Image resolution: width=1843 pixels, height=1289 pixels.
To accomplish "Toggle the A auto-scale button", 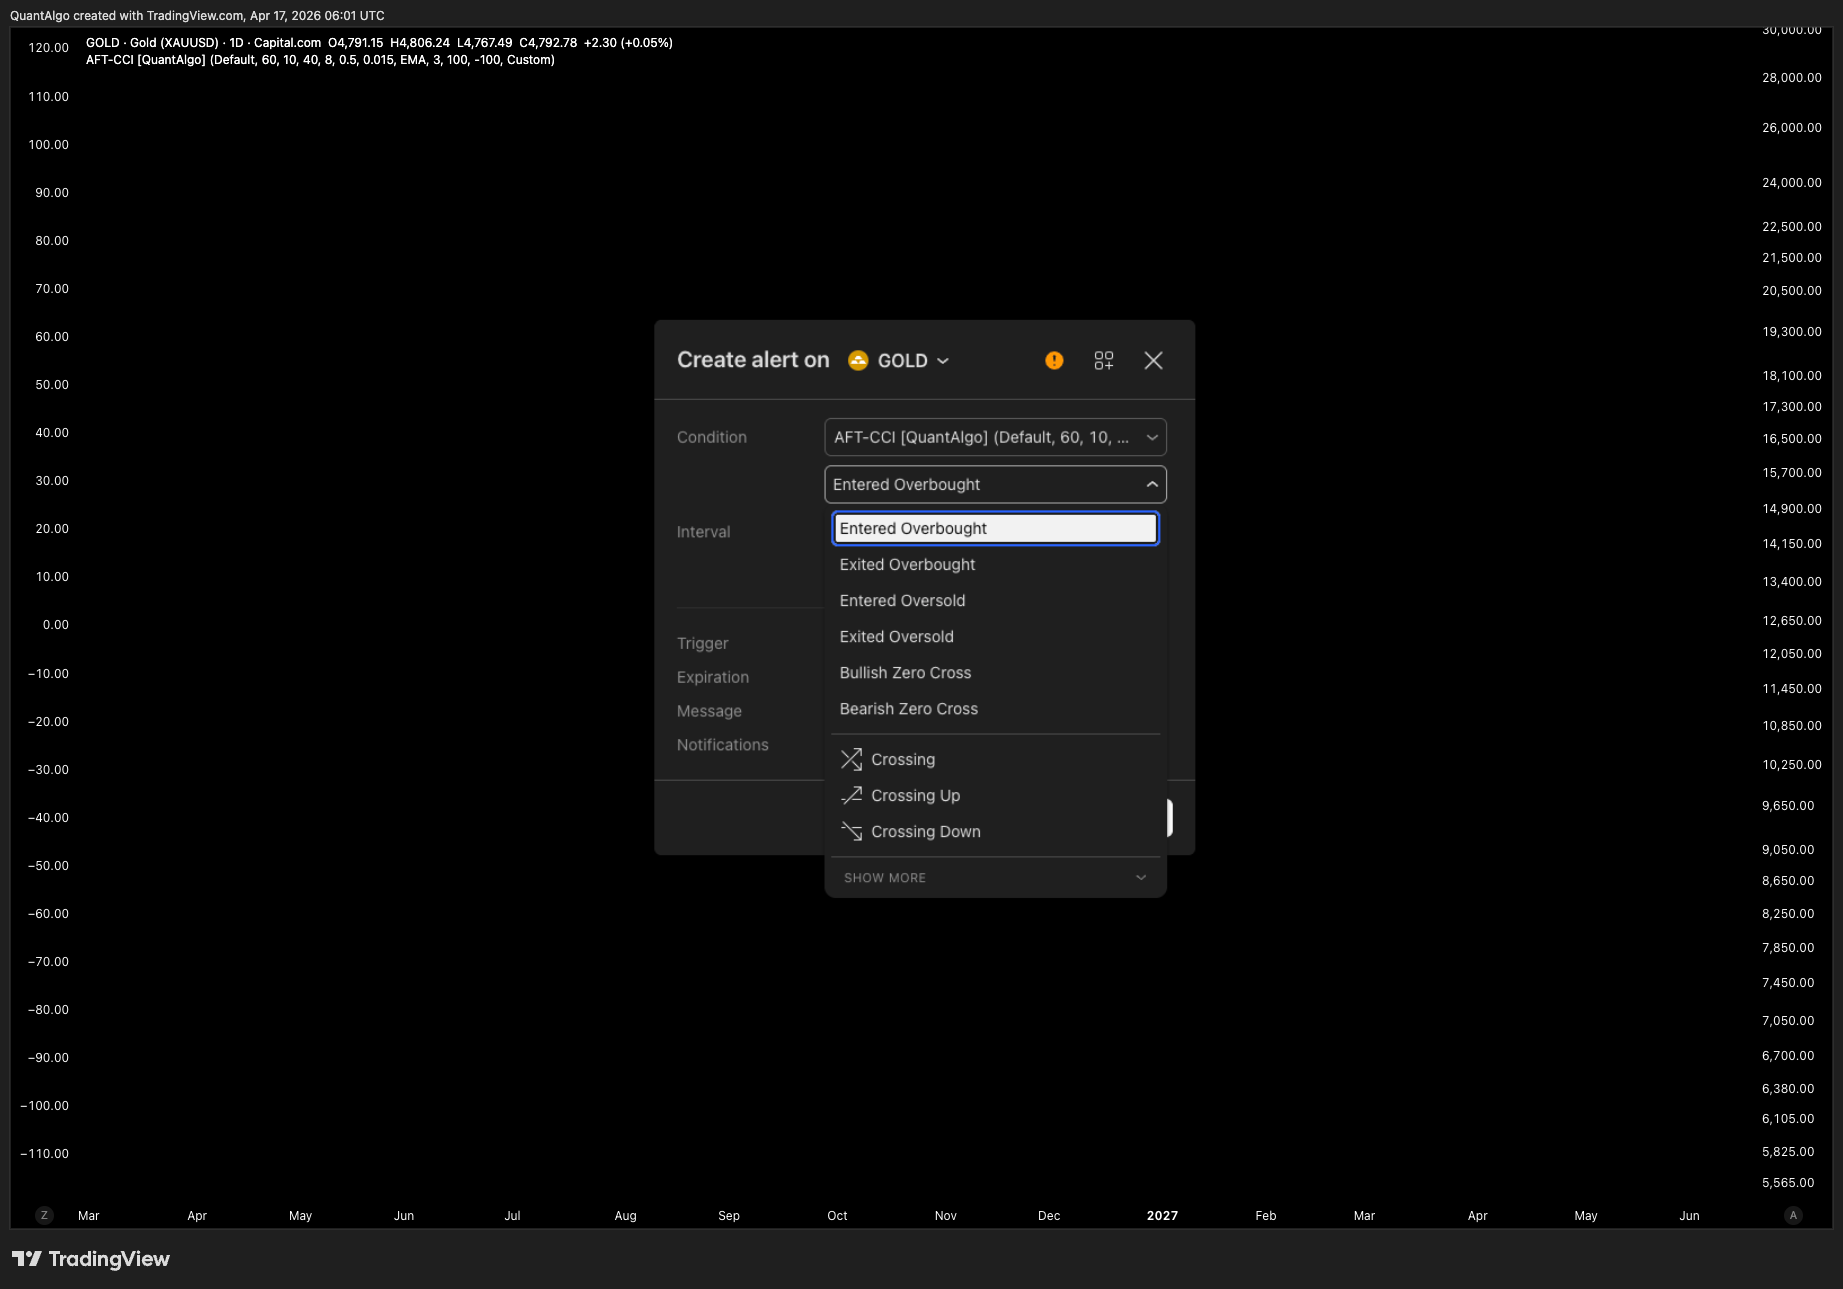I will click(x=1793, y=1215).
